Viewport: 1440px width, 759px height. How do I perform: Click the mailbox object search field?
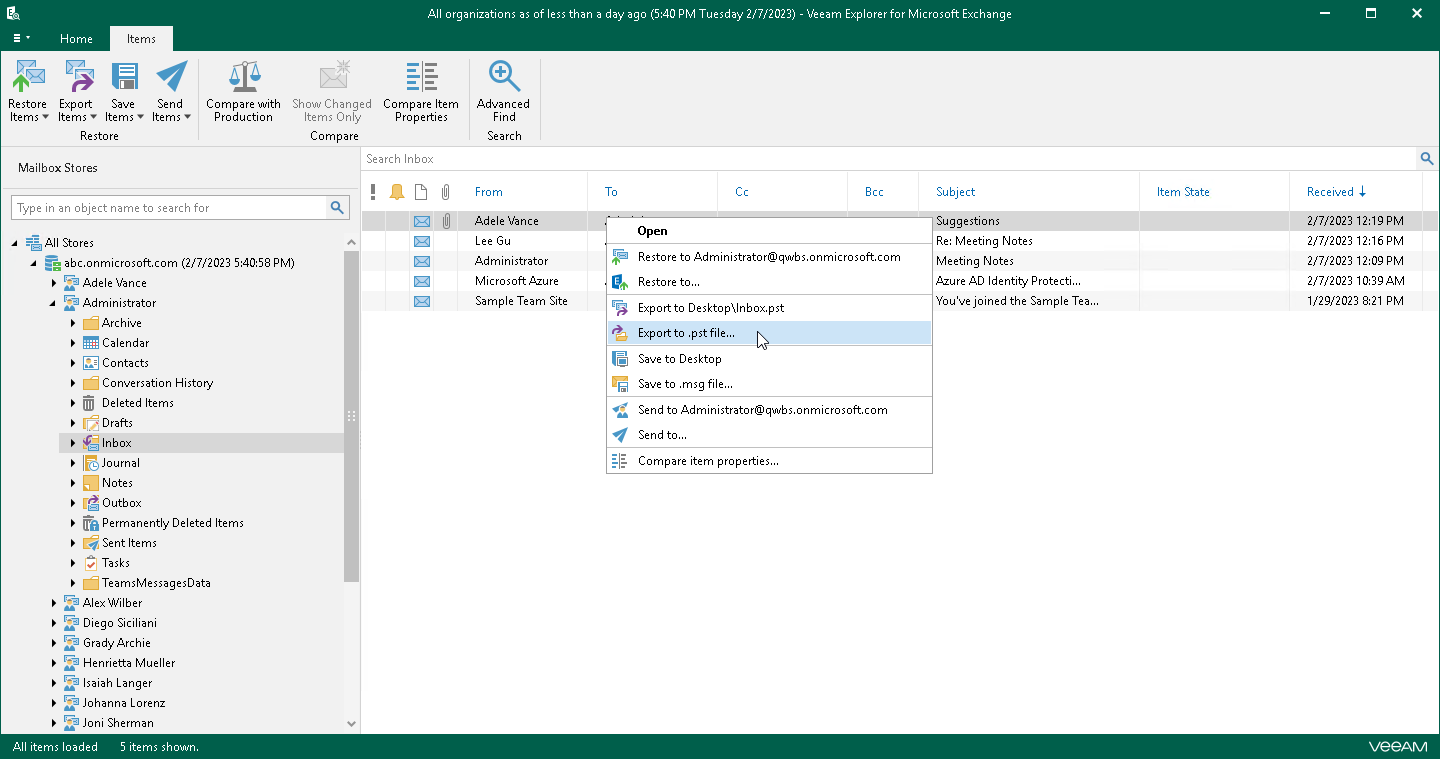[168, 208]
